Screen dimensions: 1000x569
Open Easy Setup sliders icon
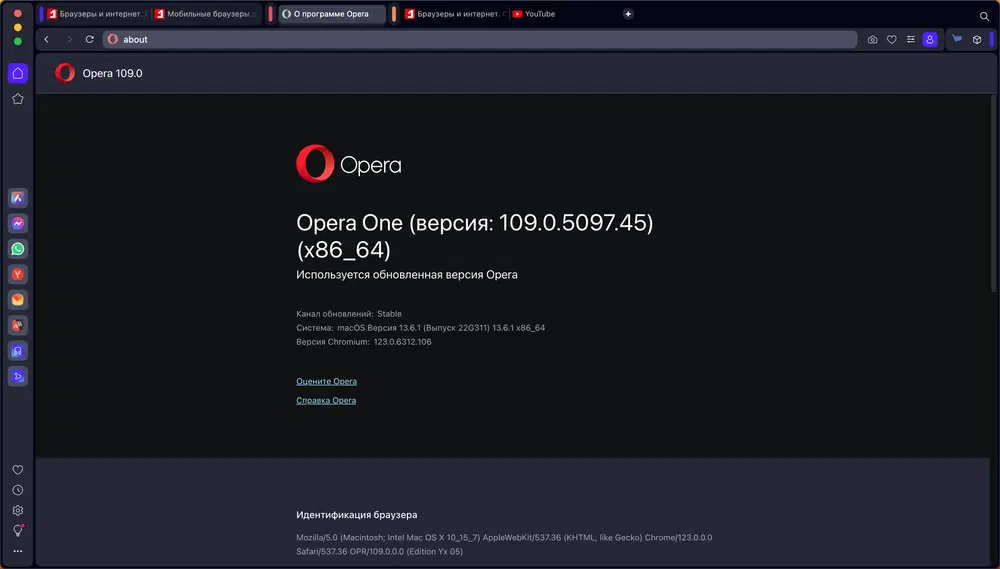(x=911, y=40)
